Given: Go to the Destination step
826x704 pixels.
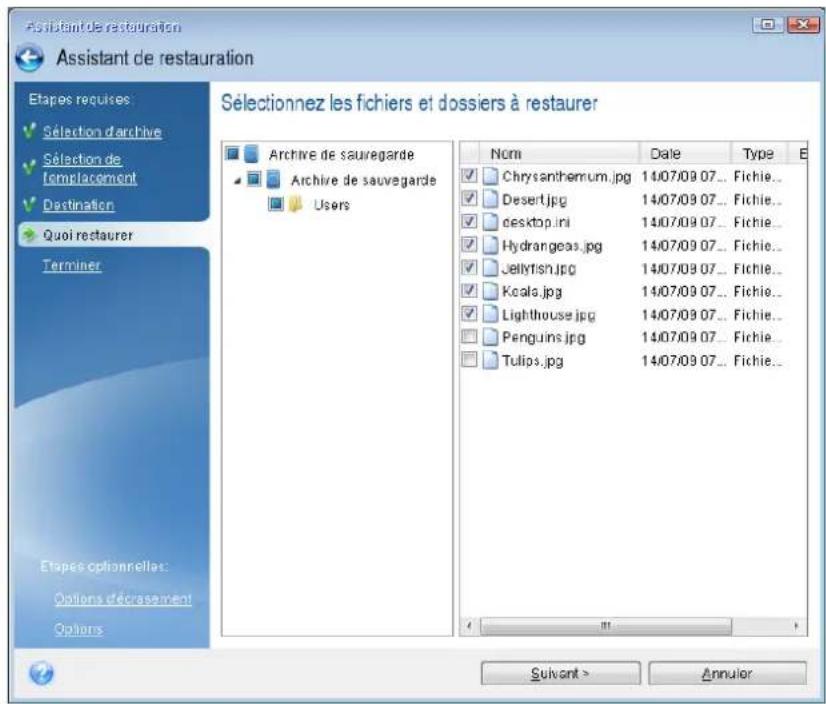Looking at the screenshot, I should point(78,205).
